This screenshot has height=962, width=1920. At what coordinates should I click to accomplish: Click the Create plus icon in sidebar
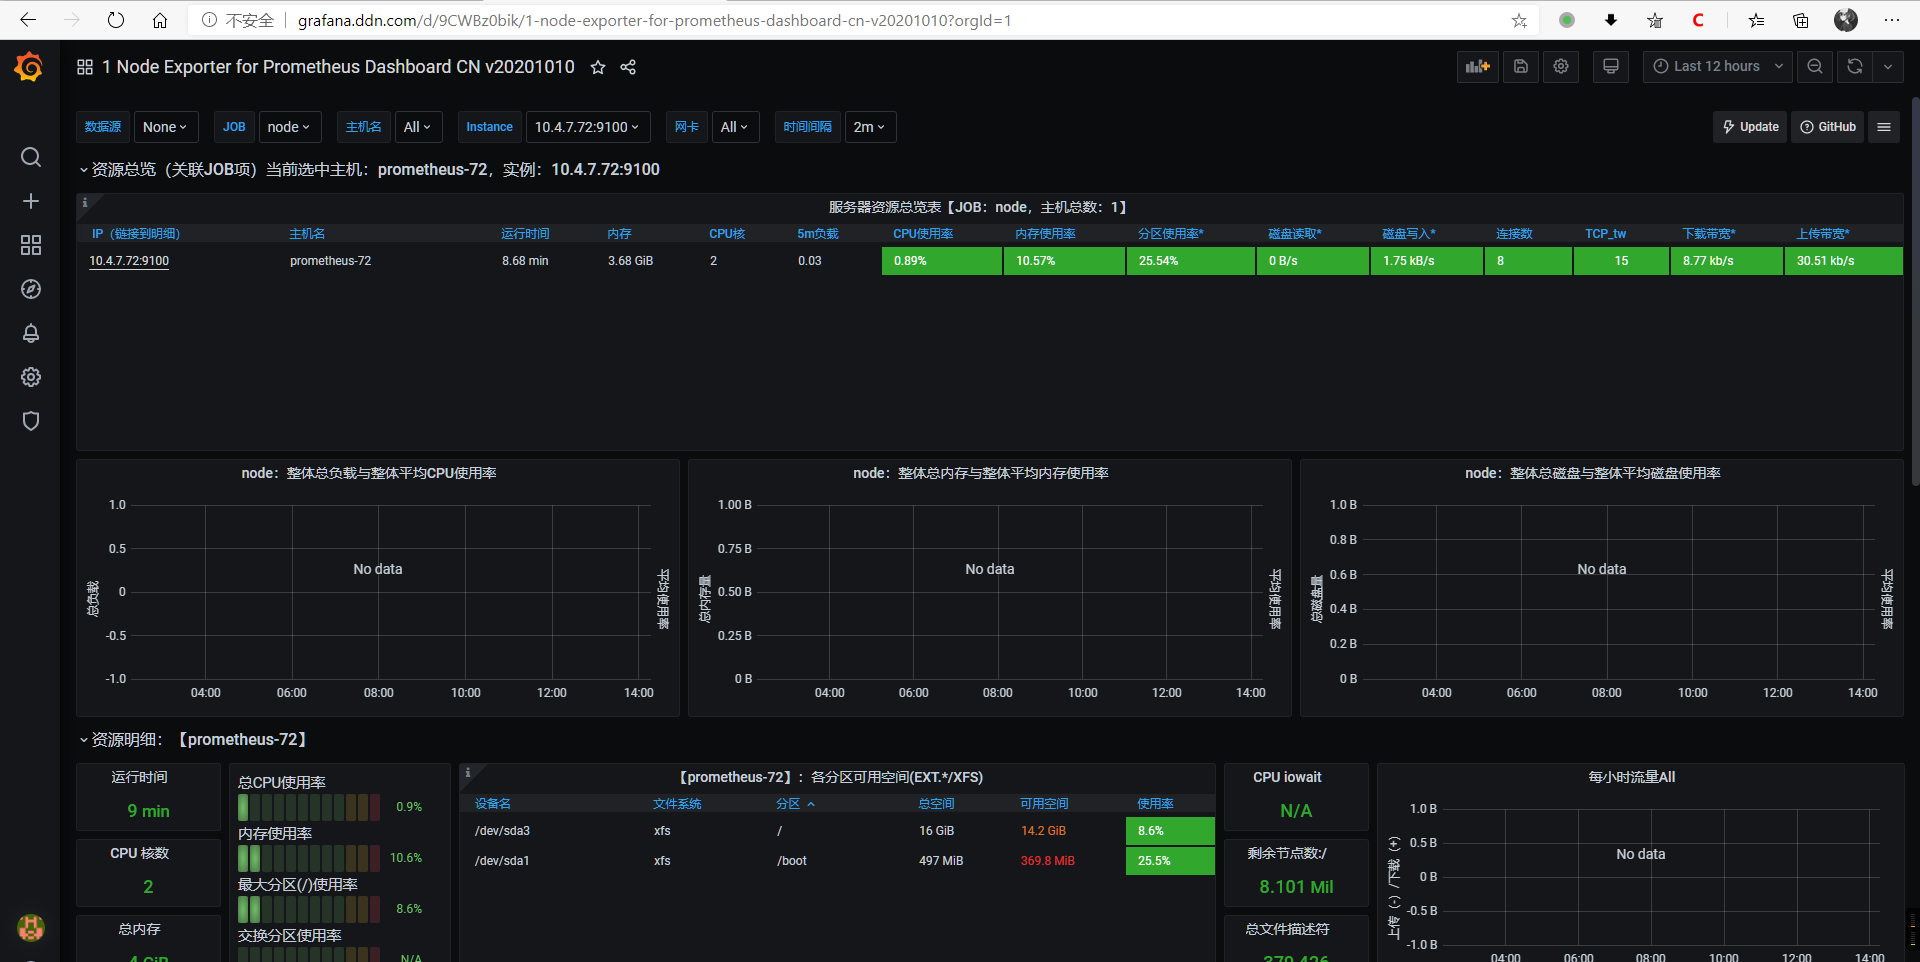click(x=31, y=201)
